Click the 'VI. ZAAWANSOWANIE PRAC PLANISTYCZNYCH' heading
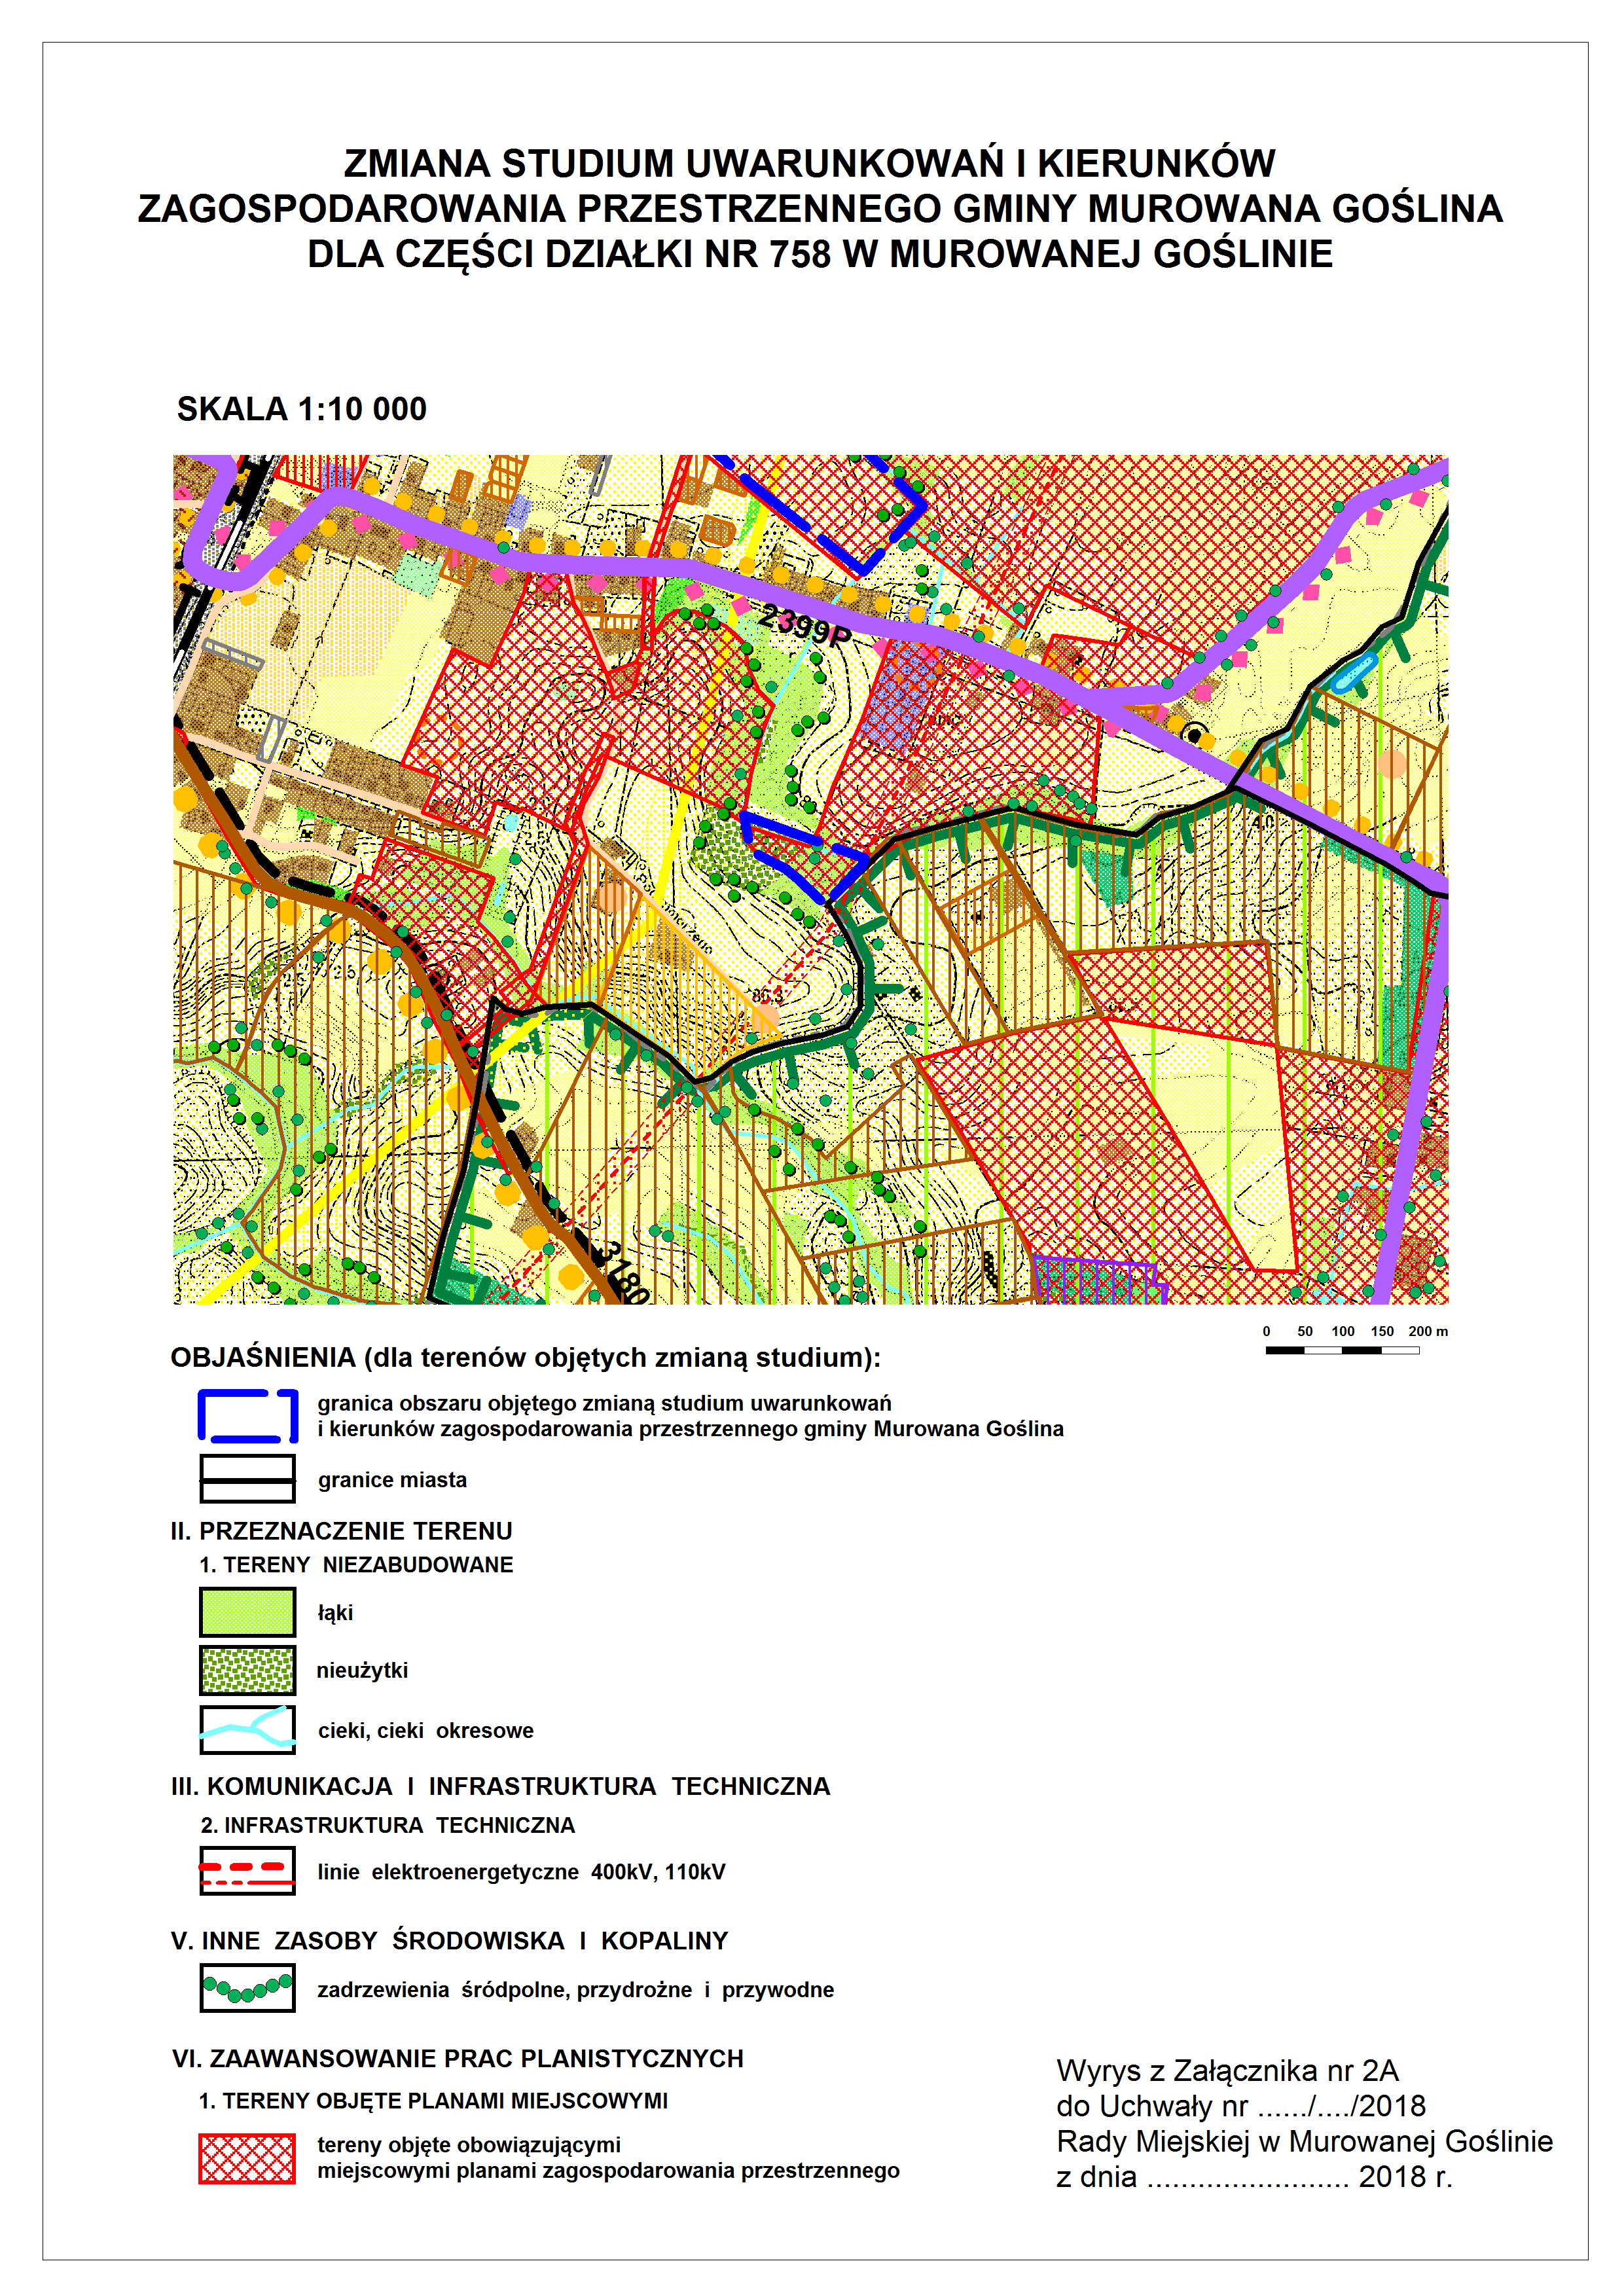The height and width of the screenshot is (2295, 1624). coord(458,2058)
